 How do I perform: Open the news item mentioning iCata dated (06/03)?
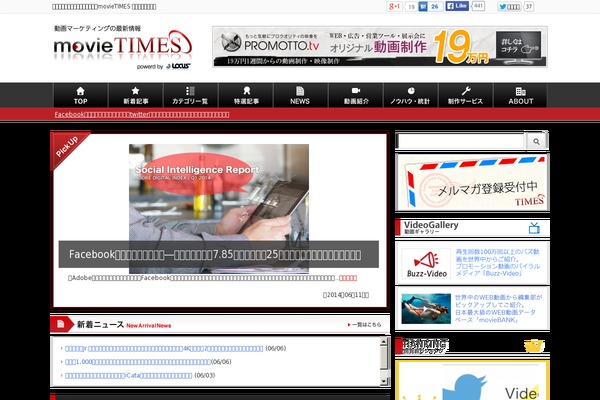point(129,376)
